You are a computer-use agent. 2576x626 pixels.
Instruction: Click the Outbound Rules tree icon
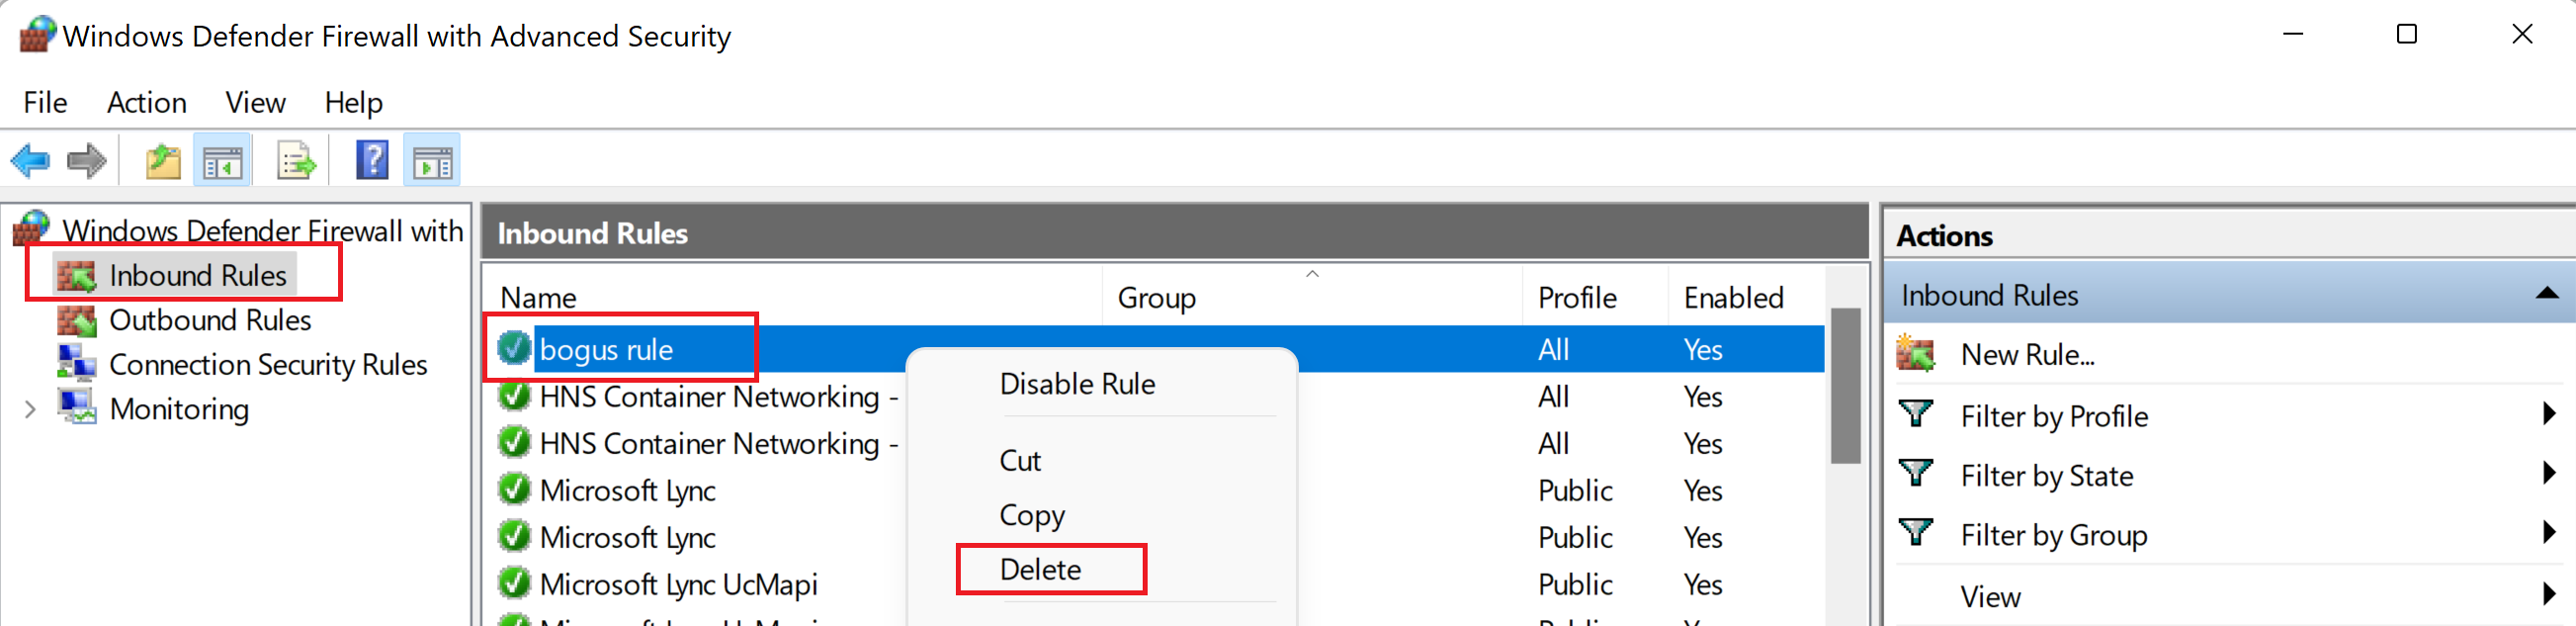click(x=77, y=320)
